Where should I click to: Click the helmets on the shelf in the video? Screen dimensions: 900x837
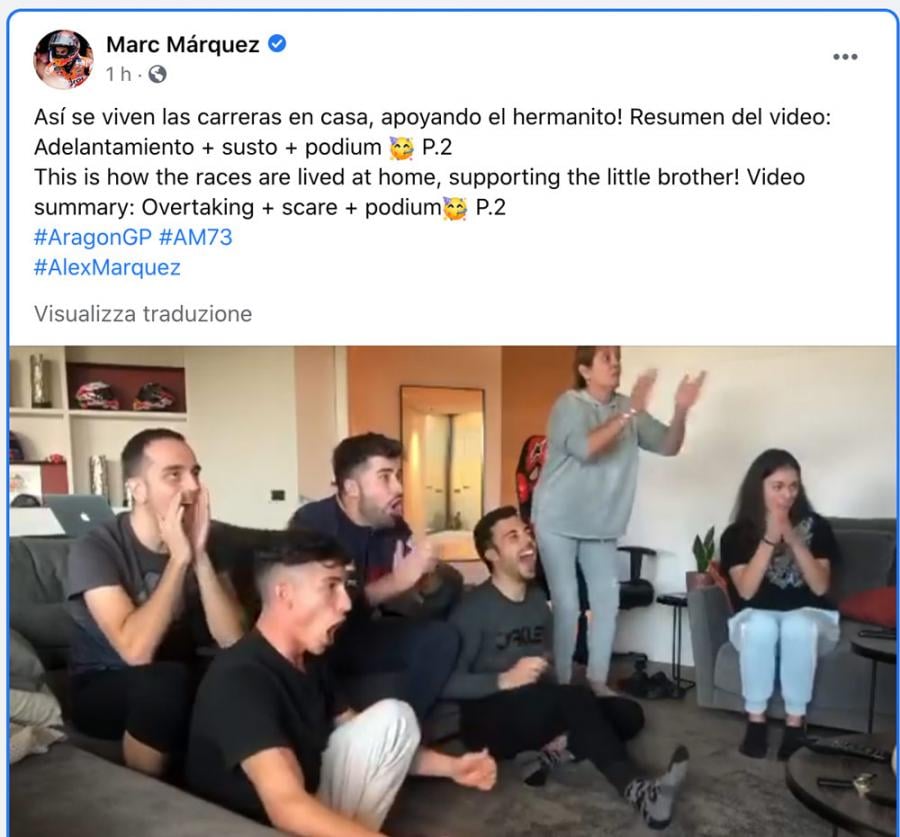pos(125,396)
